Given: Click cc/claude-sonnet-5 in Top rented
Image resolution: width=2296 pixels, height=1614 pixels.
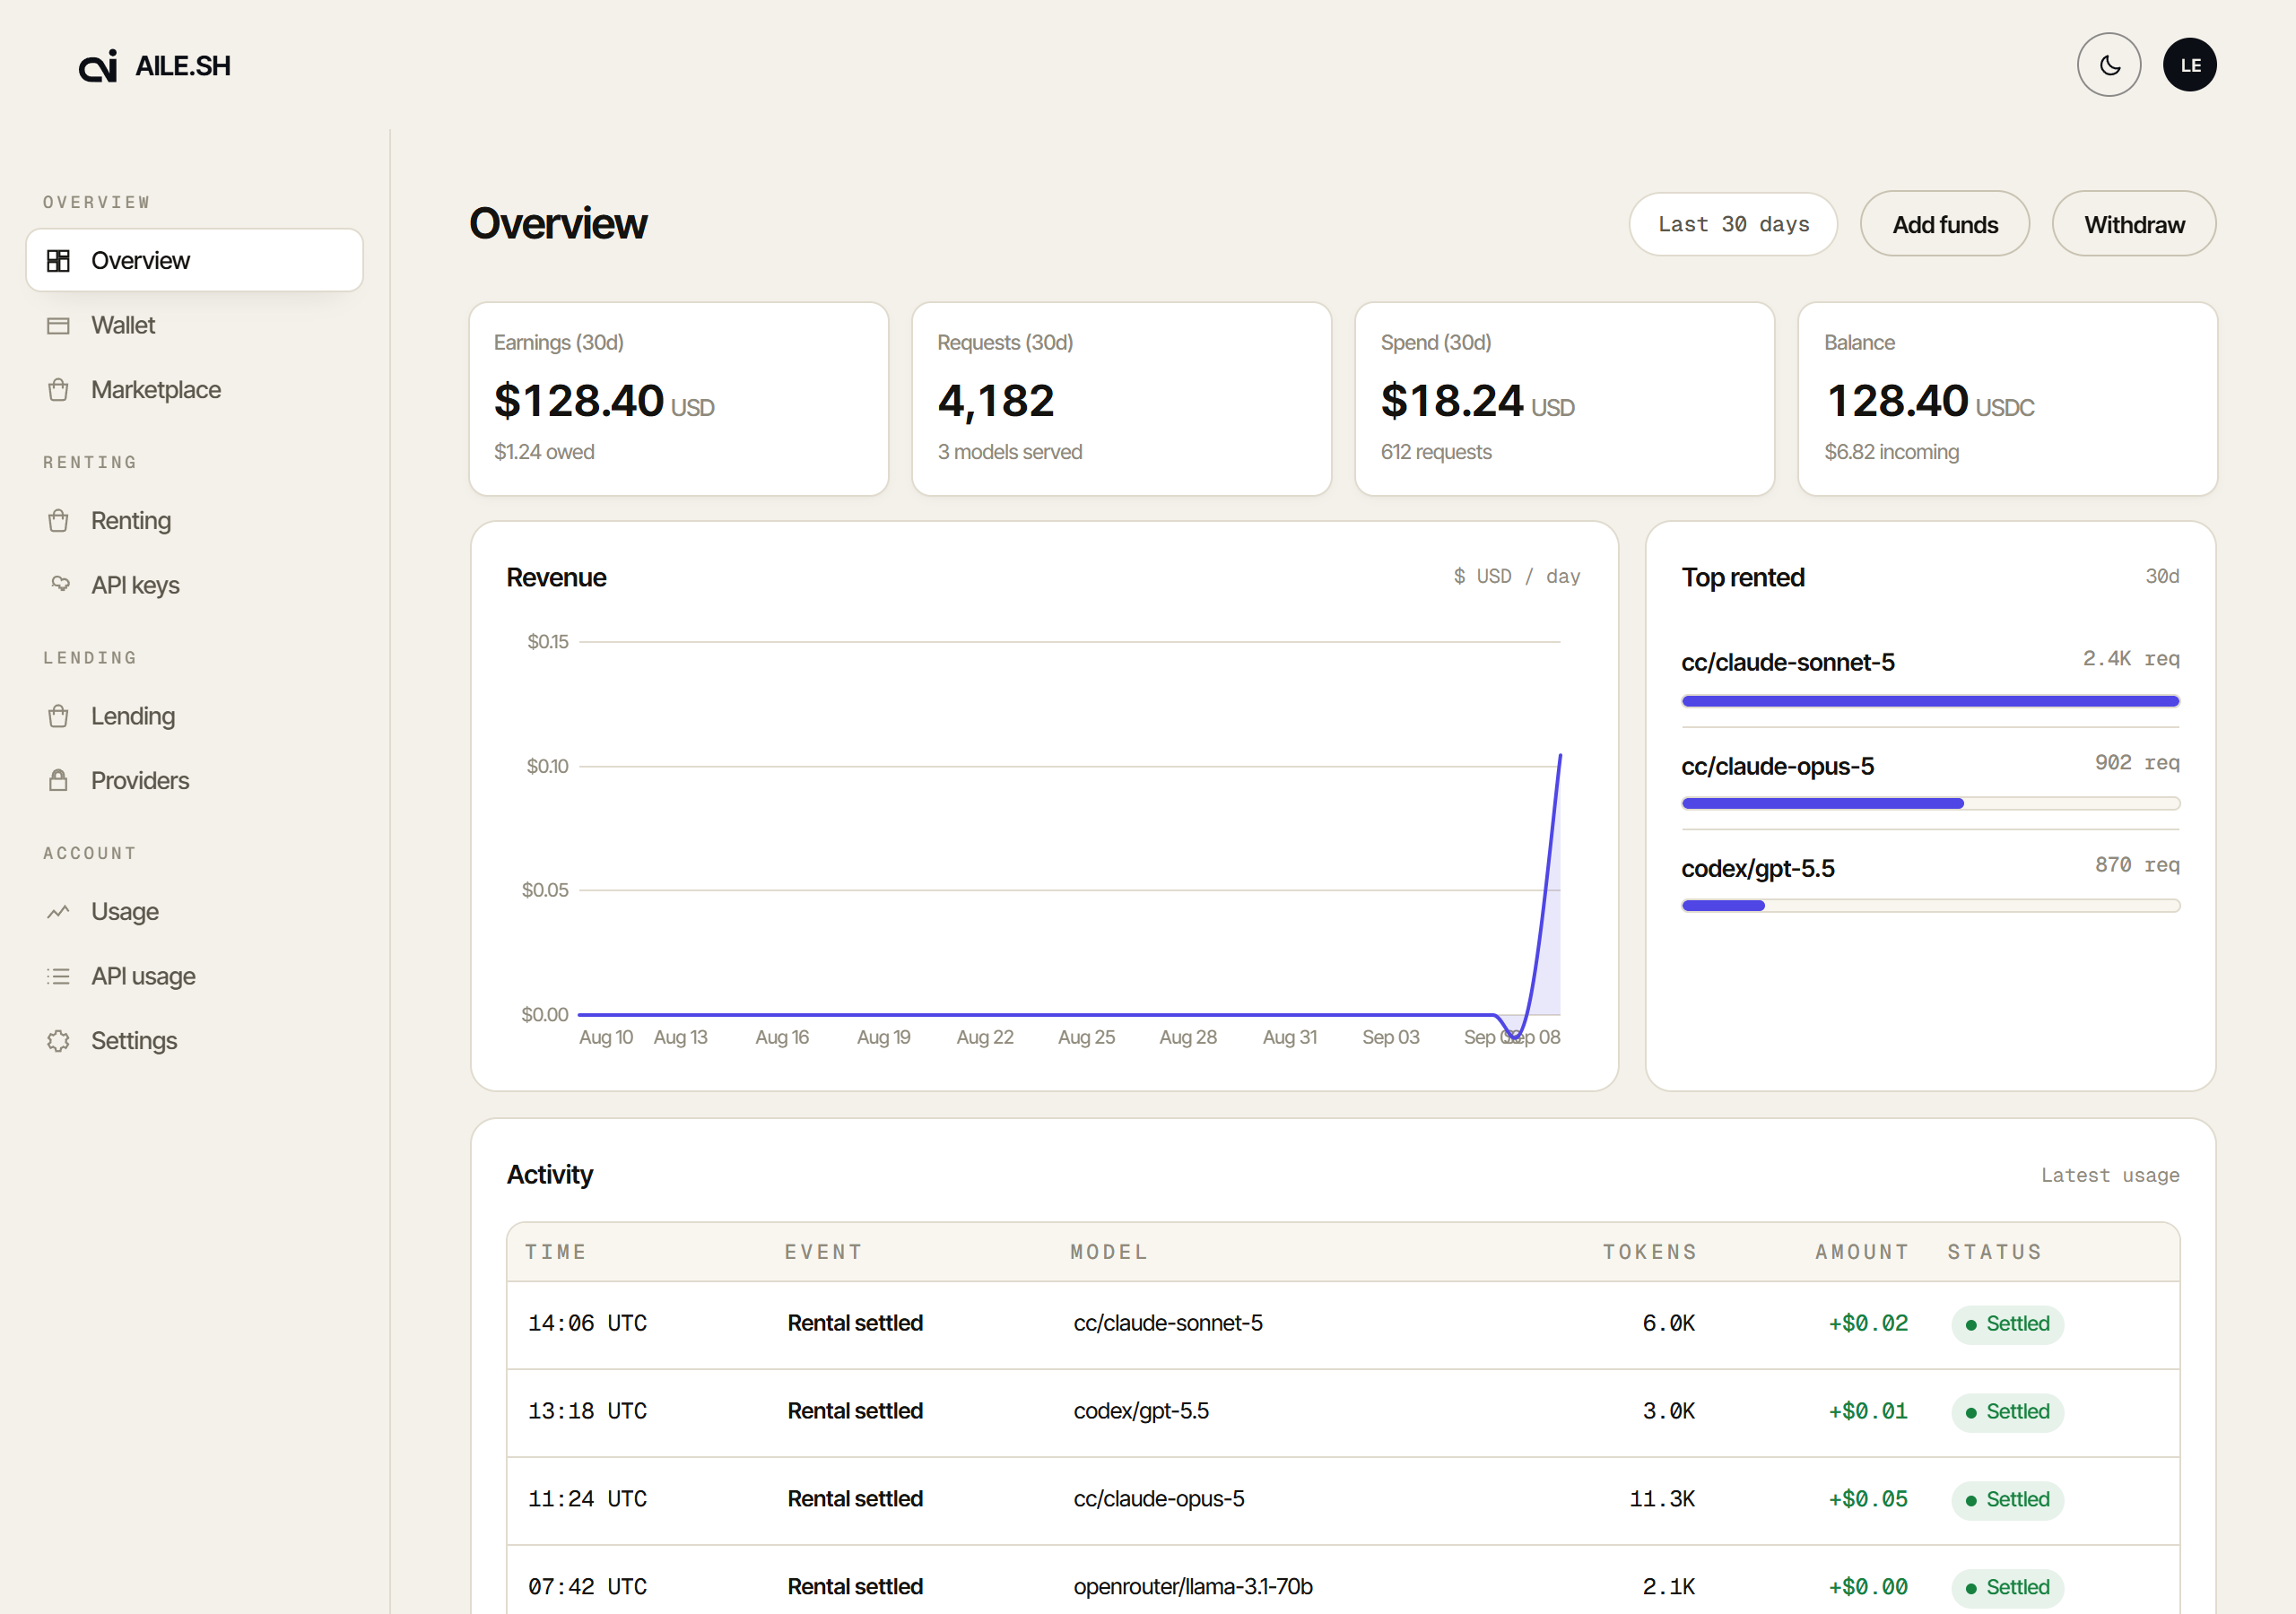Looking at the screenshot, I should coord(1787,662).
